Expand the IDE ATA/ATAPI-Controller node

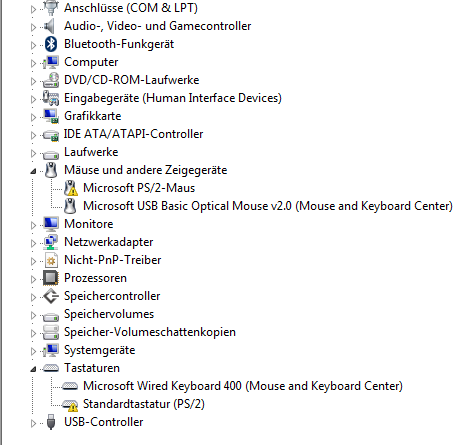pyautogui.click(x=33, y=135)
